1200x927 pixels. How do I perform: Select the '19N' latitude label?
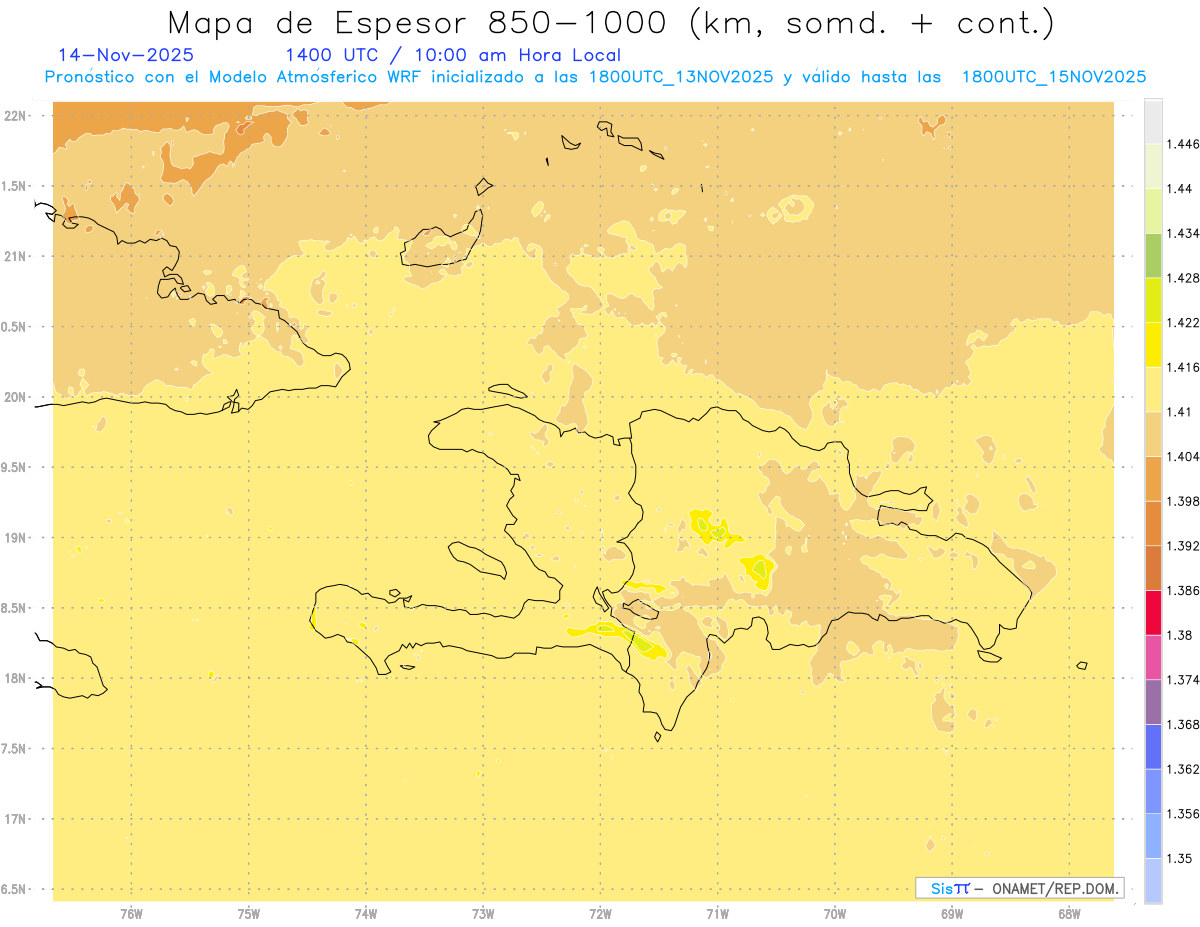pyautogui.click(x=16, y=538)
